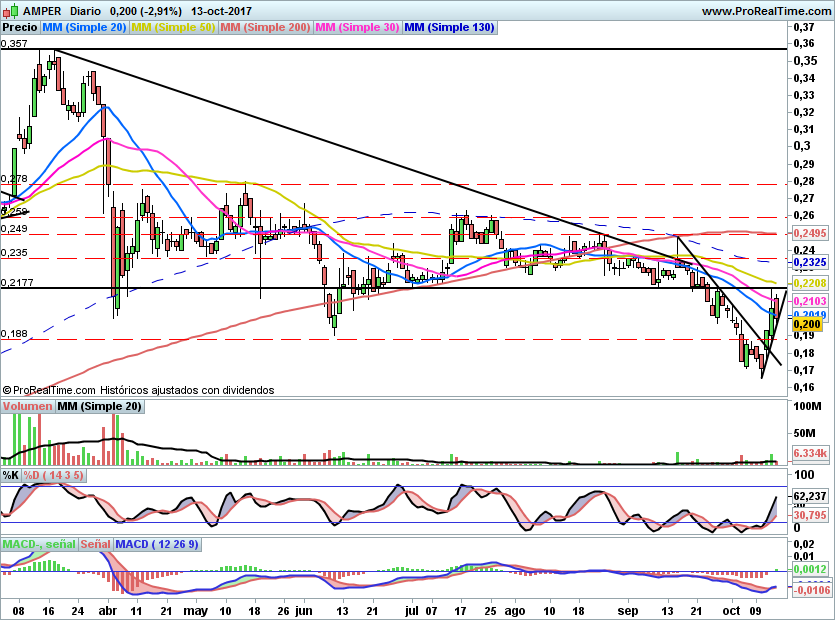Viewport: 835px width, 620px height.
Task: Click the 0,2208 yellow average price tag
Action: click(x=810, y=283)
